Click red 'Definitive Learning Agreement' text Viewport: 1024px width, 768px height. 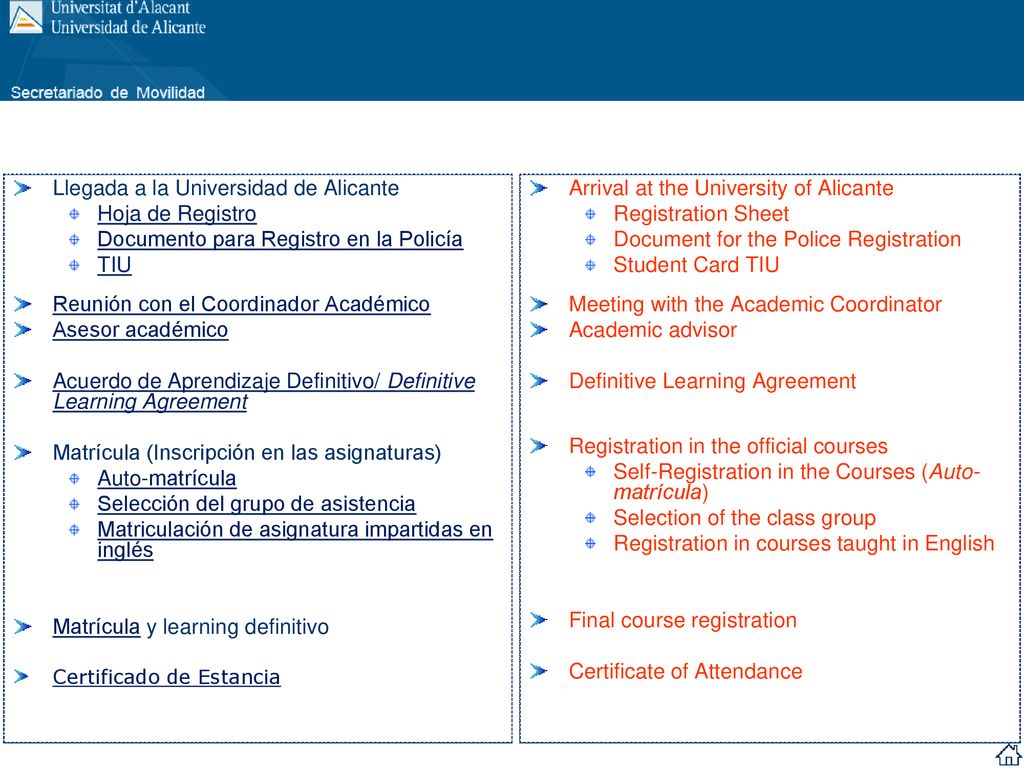point(712,381)
